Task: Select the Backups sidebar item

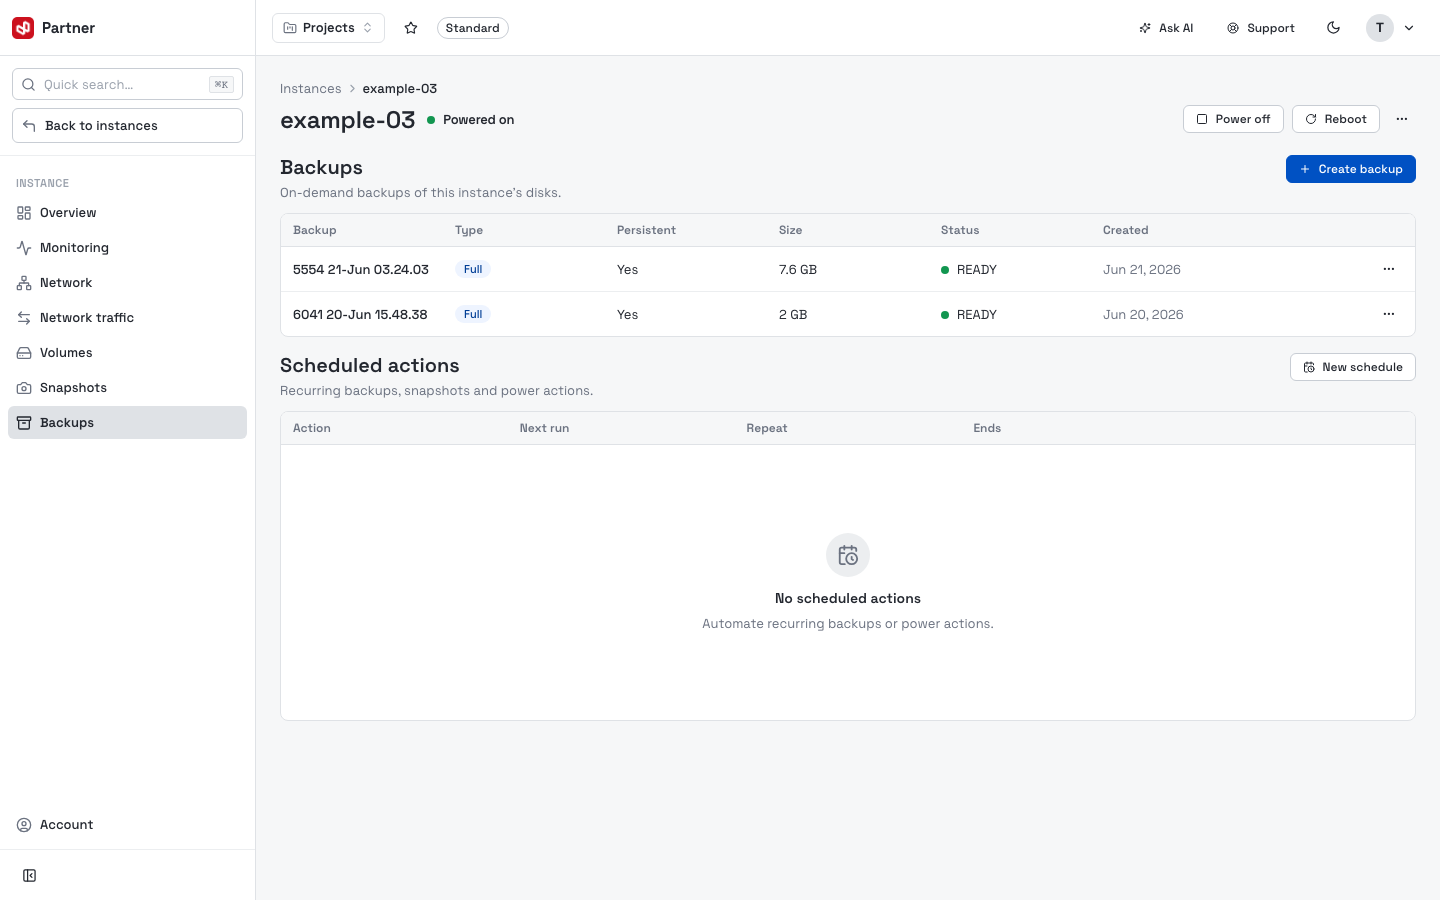Action: tap(127, 422)
